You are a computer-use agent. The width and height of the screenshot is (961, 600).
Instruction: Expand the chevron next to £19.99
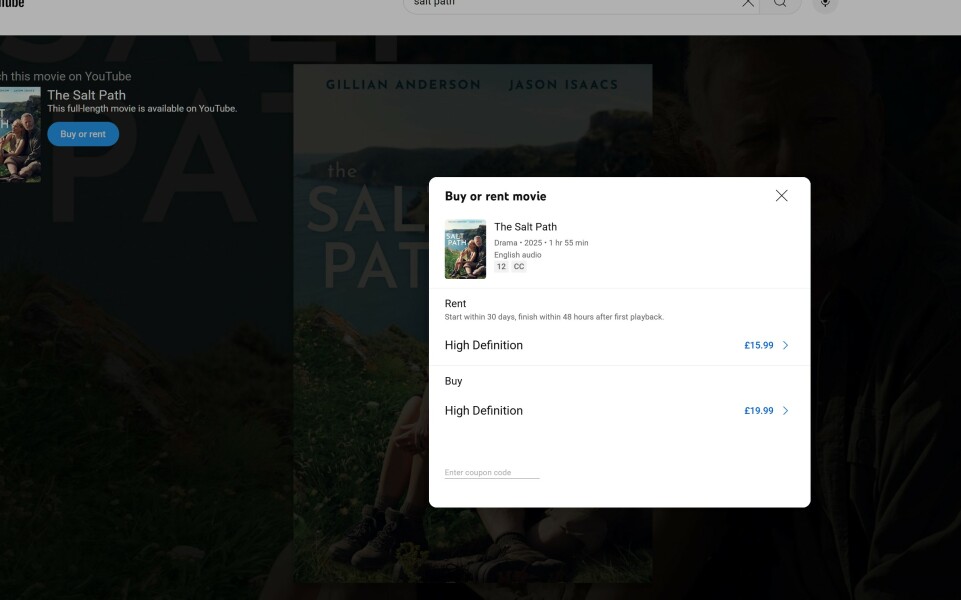[x=785, y=411]
